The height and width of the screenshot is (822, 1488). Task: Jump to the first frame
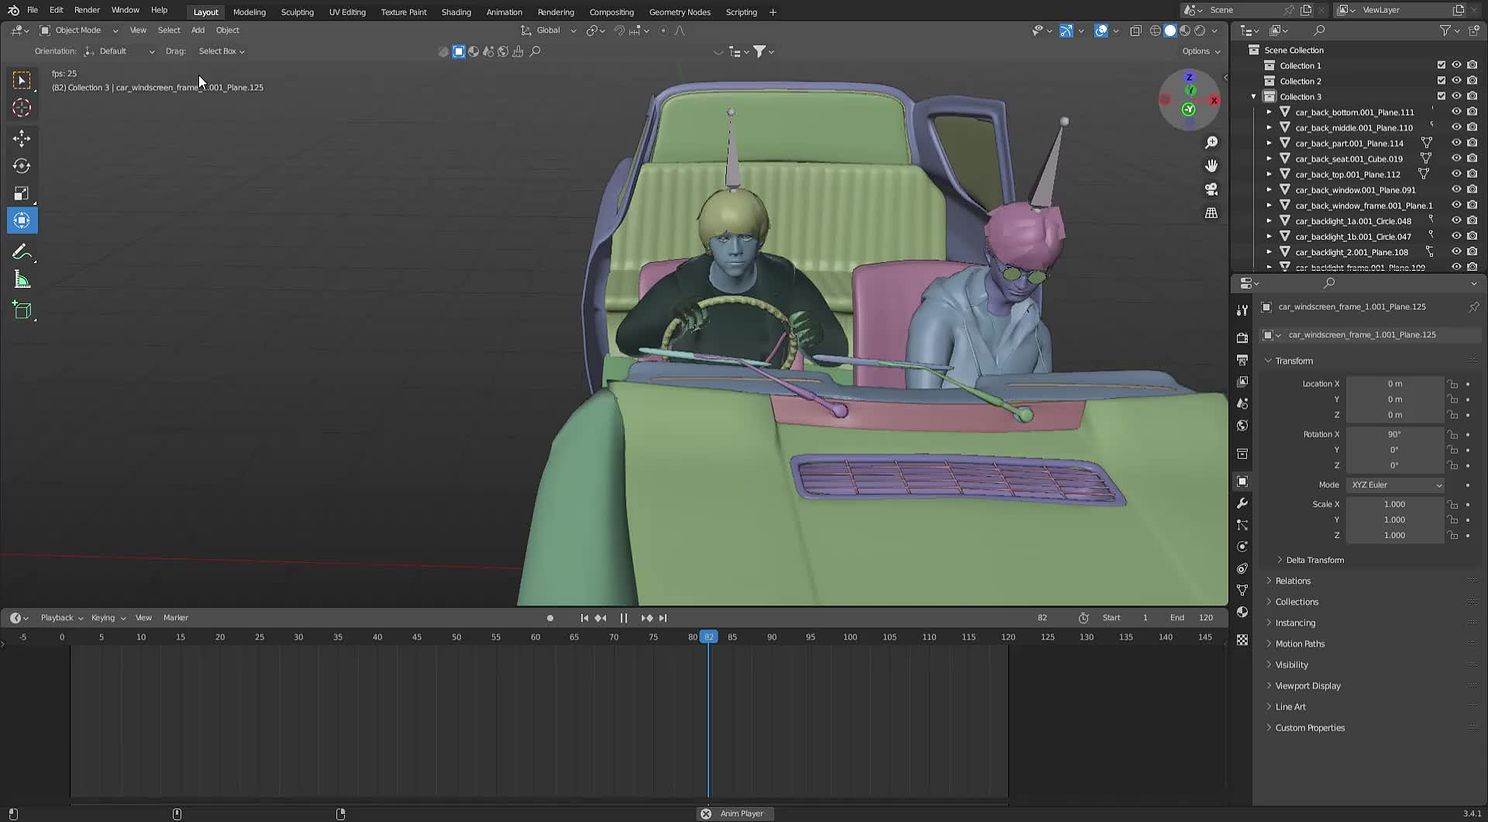(x=584, y=618)
